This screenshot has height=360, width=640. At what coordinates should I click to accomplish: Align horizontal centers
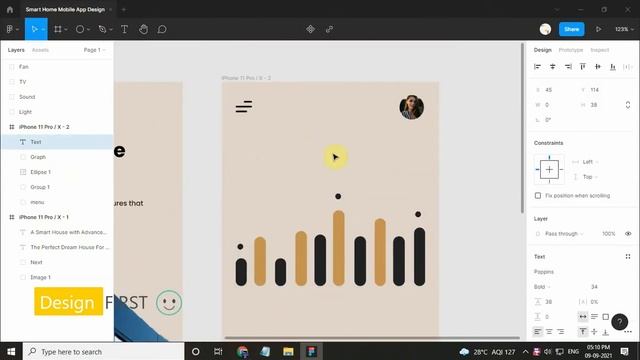553,67
